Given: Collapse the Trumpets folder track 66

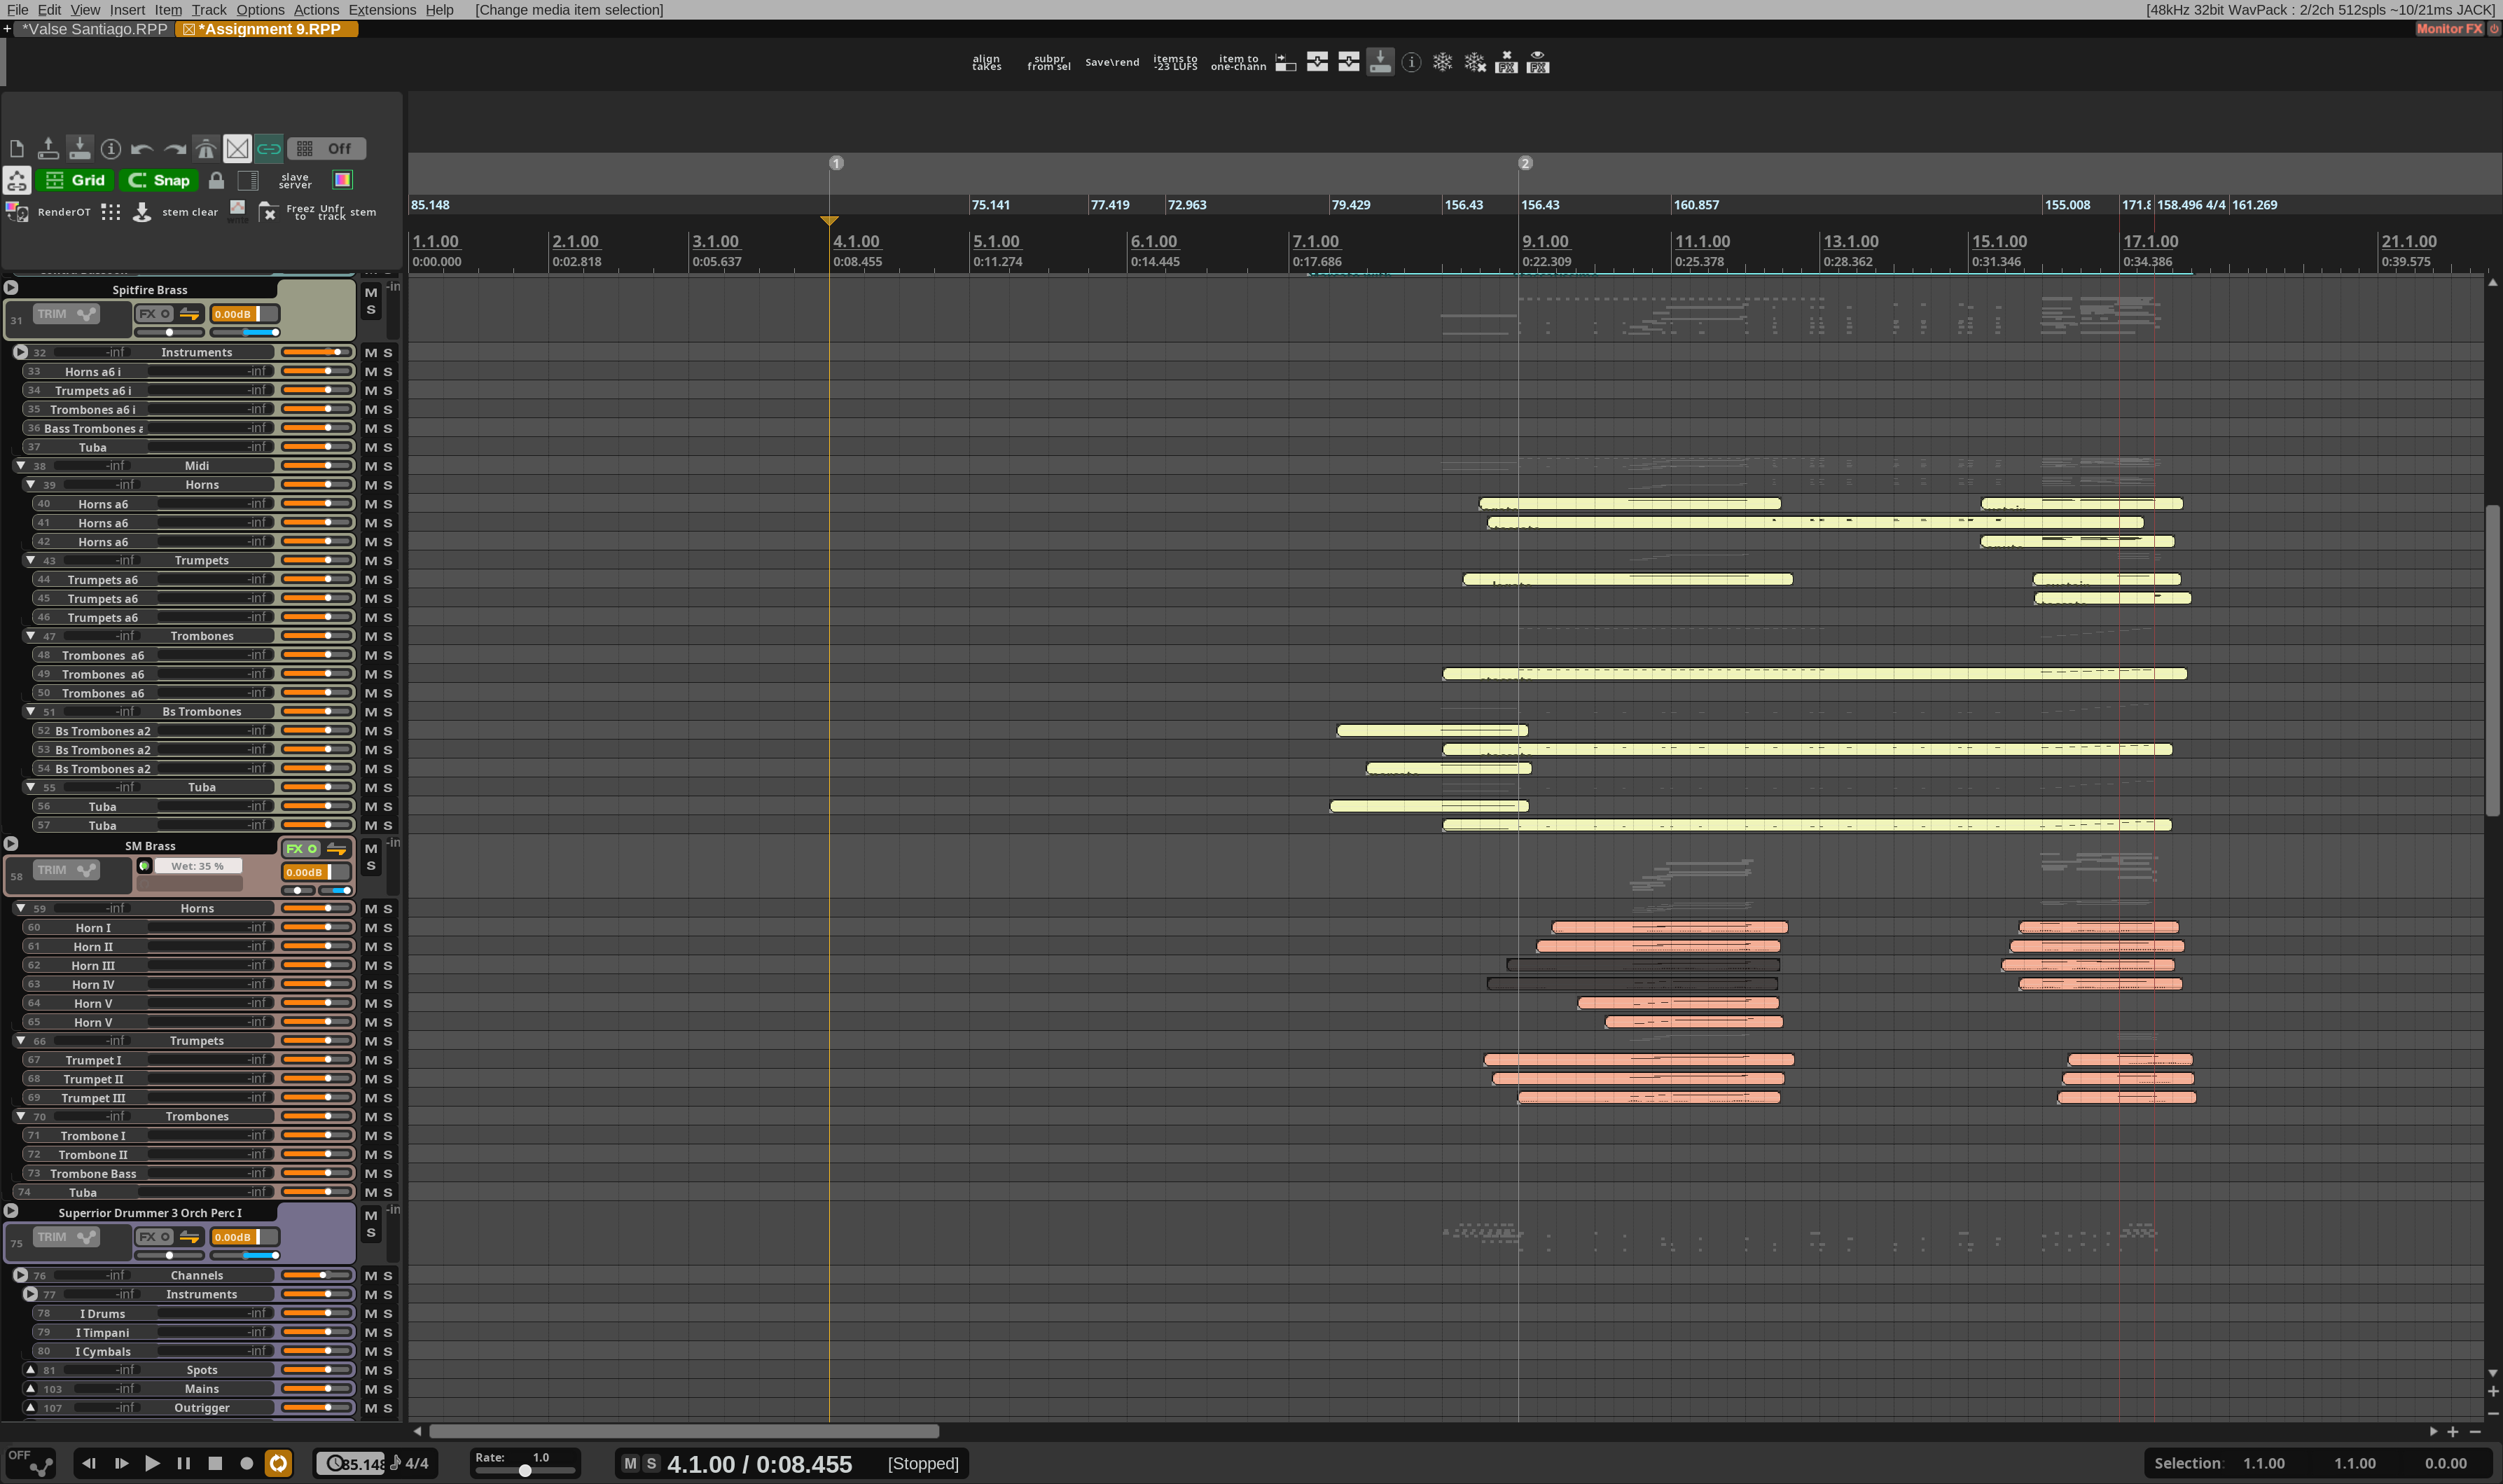Looking at the screenshot, I should click(20, 1041).
